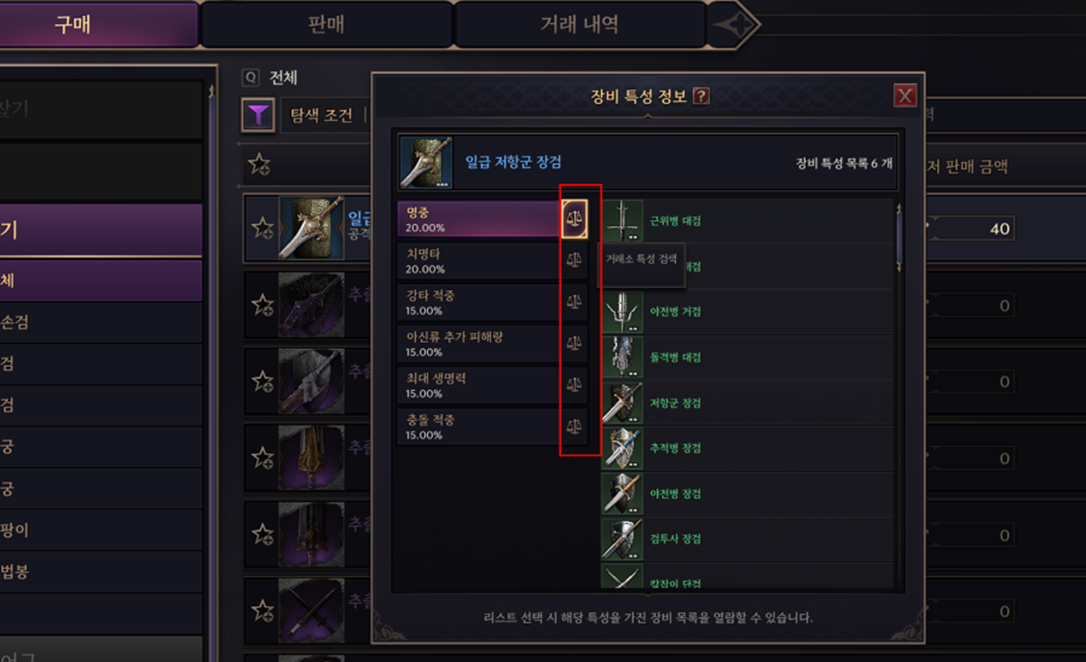Toggle favorite star on second listed item
Image resolution: width=1086 pixels, height=662 pixels.
click(262, 305)
